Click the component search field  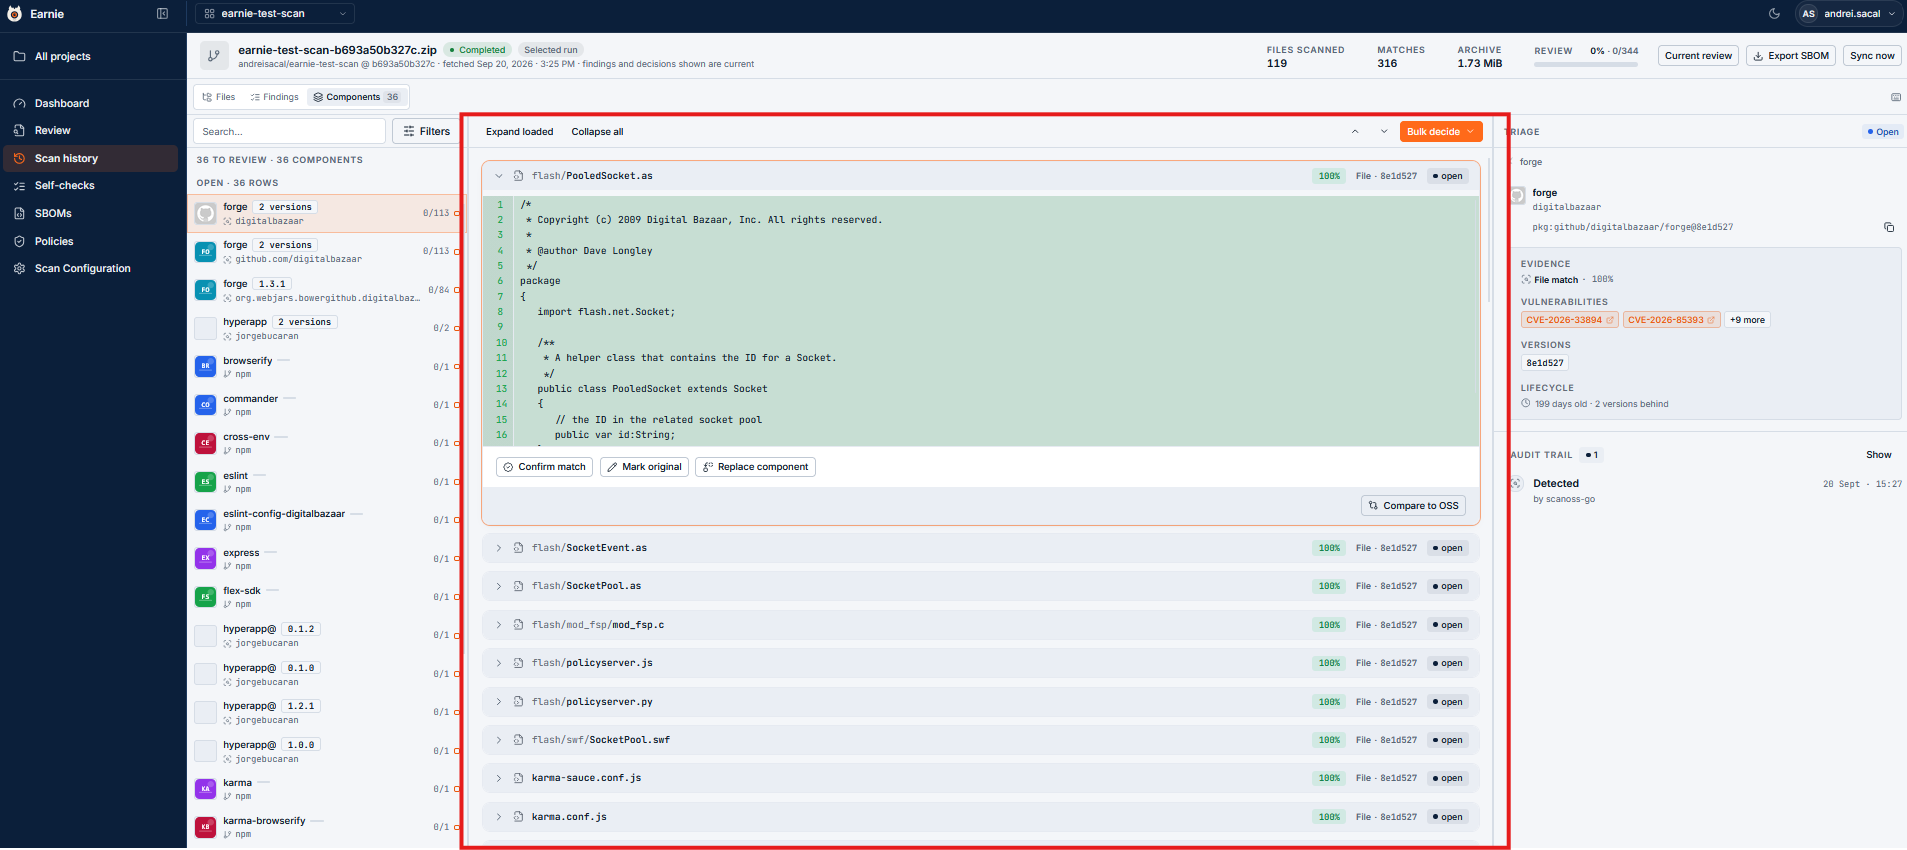(x=289, y=131)
